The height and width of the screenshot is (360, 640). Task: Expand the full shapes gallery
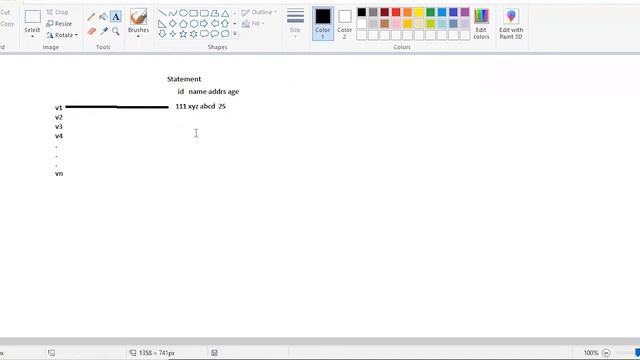[x=235, y=34]
